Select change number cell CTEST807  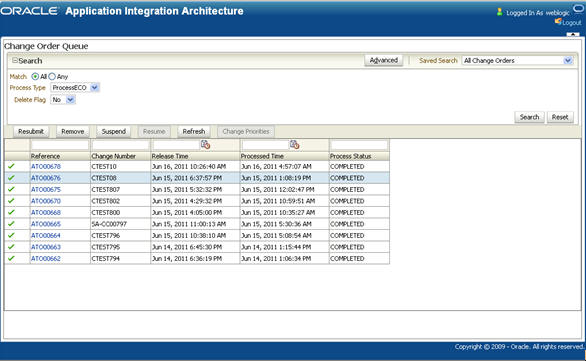tap(105, 189)
